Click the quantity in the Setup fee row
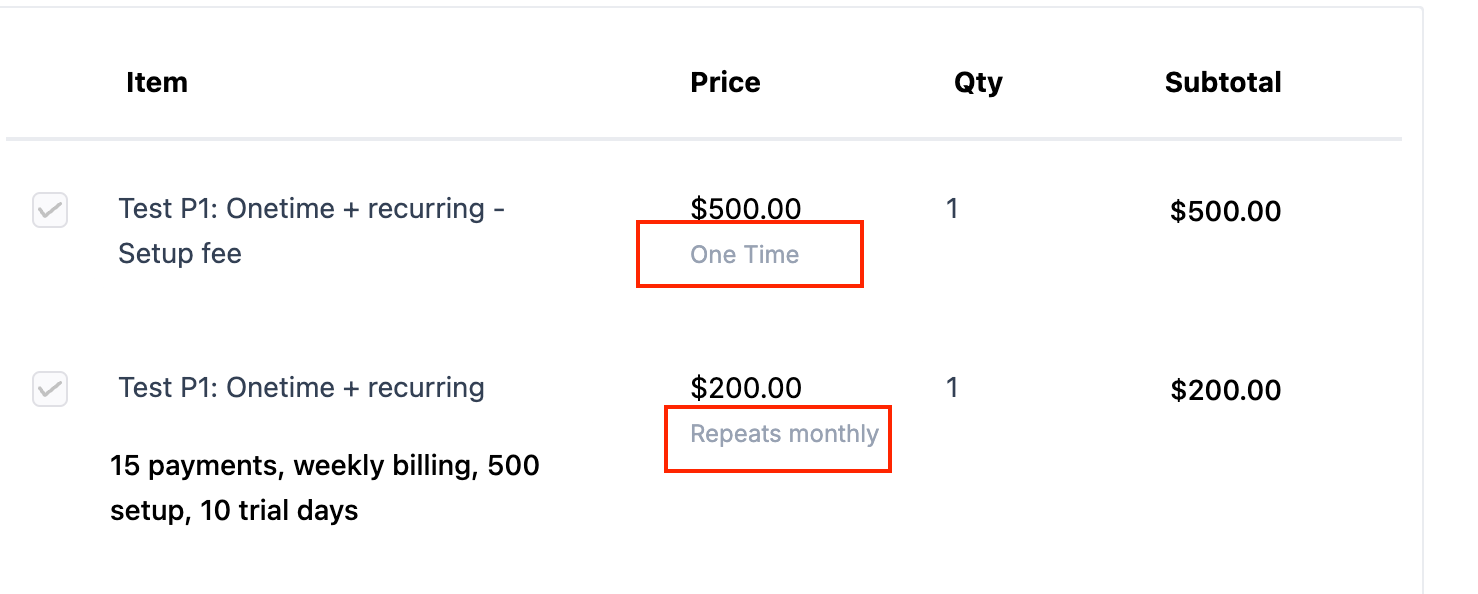Viewport: 1478px width, 594px height. click(x=952, y=209)
